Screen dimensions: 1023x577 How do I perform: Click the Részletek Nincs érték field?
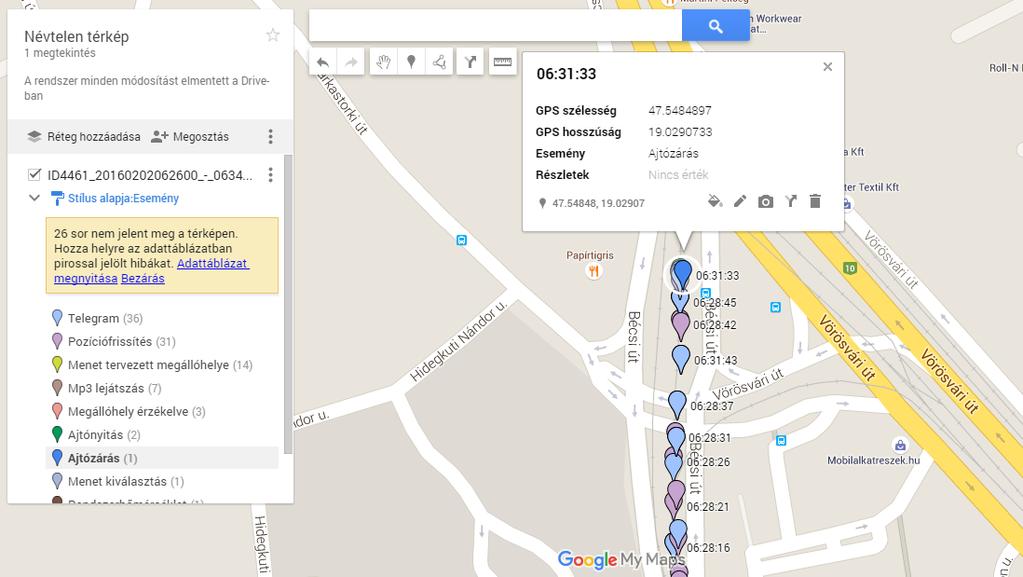pos(678,175)
